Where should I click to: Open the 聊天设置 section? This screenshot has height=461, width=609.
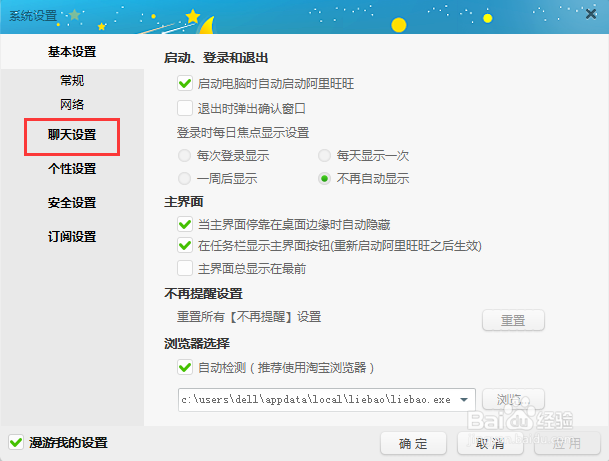72,135
